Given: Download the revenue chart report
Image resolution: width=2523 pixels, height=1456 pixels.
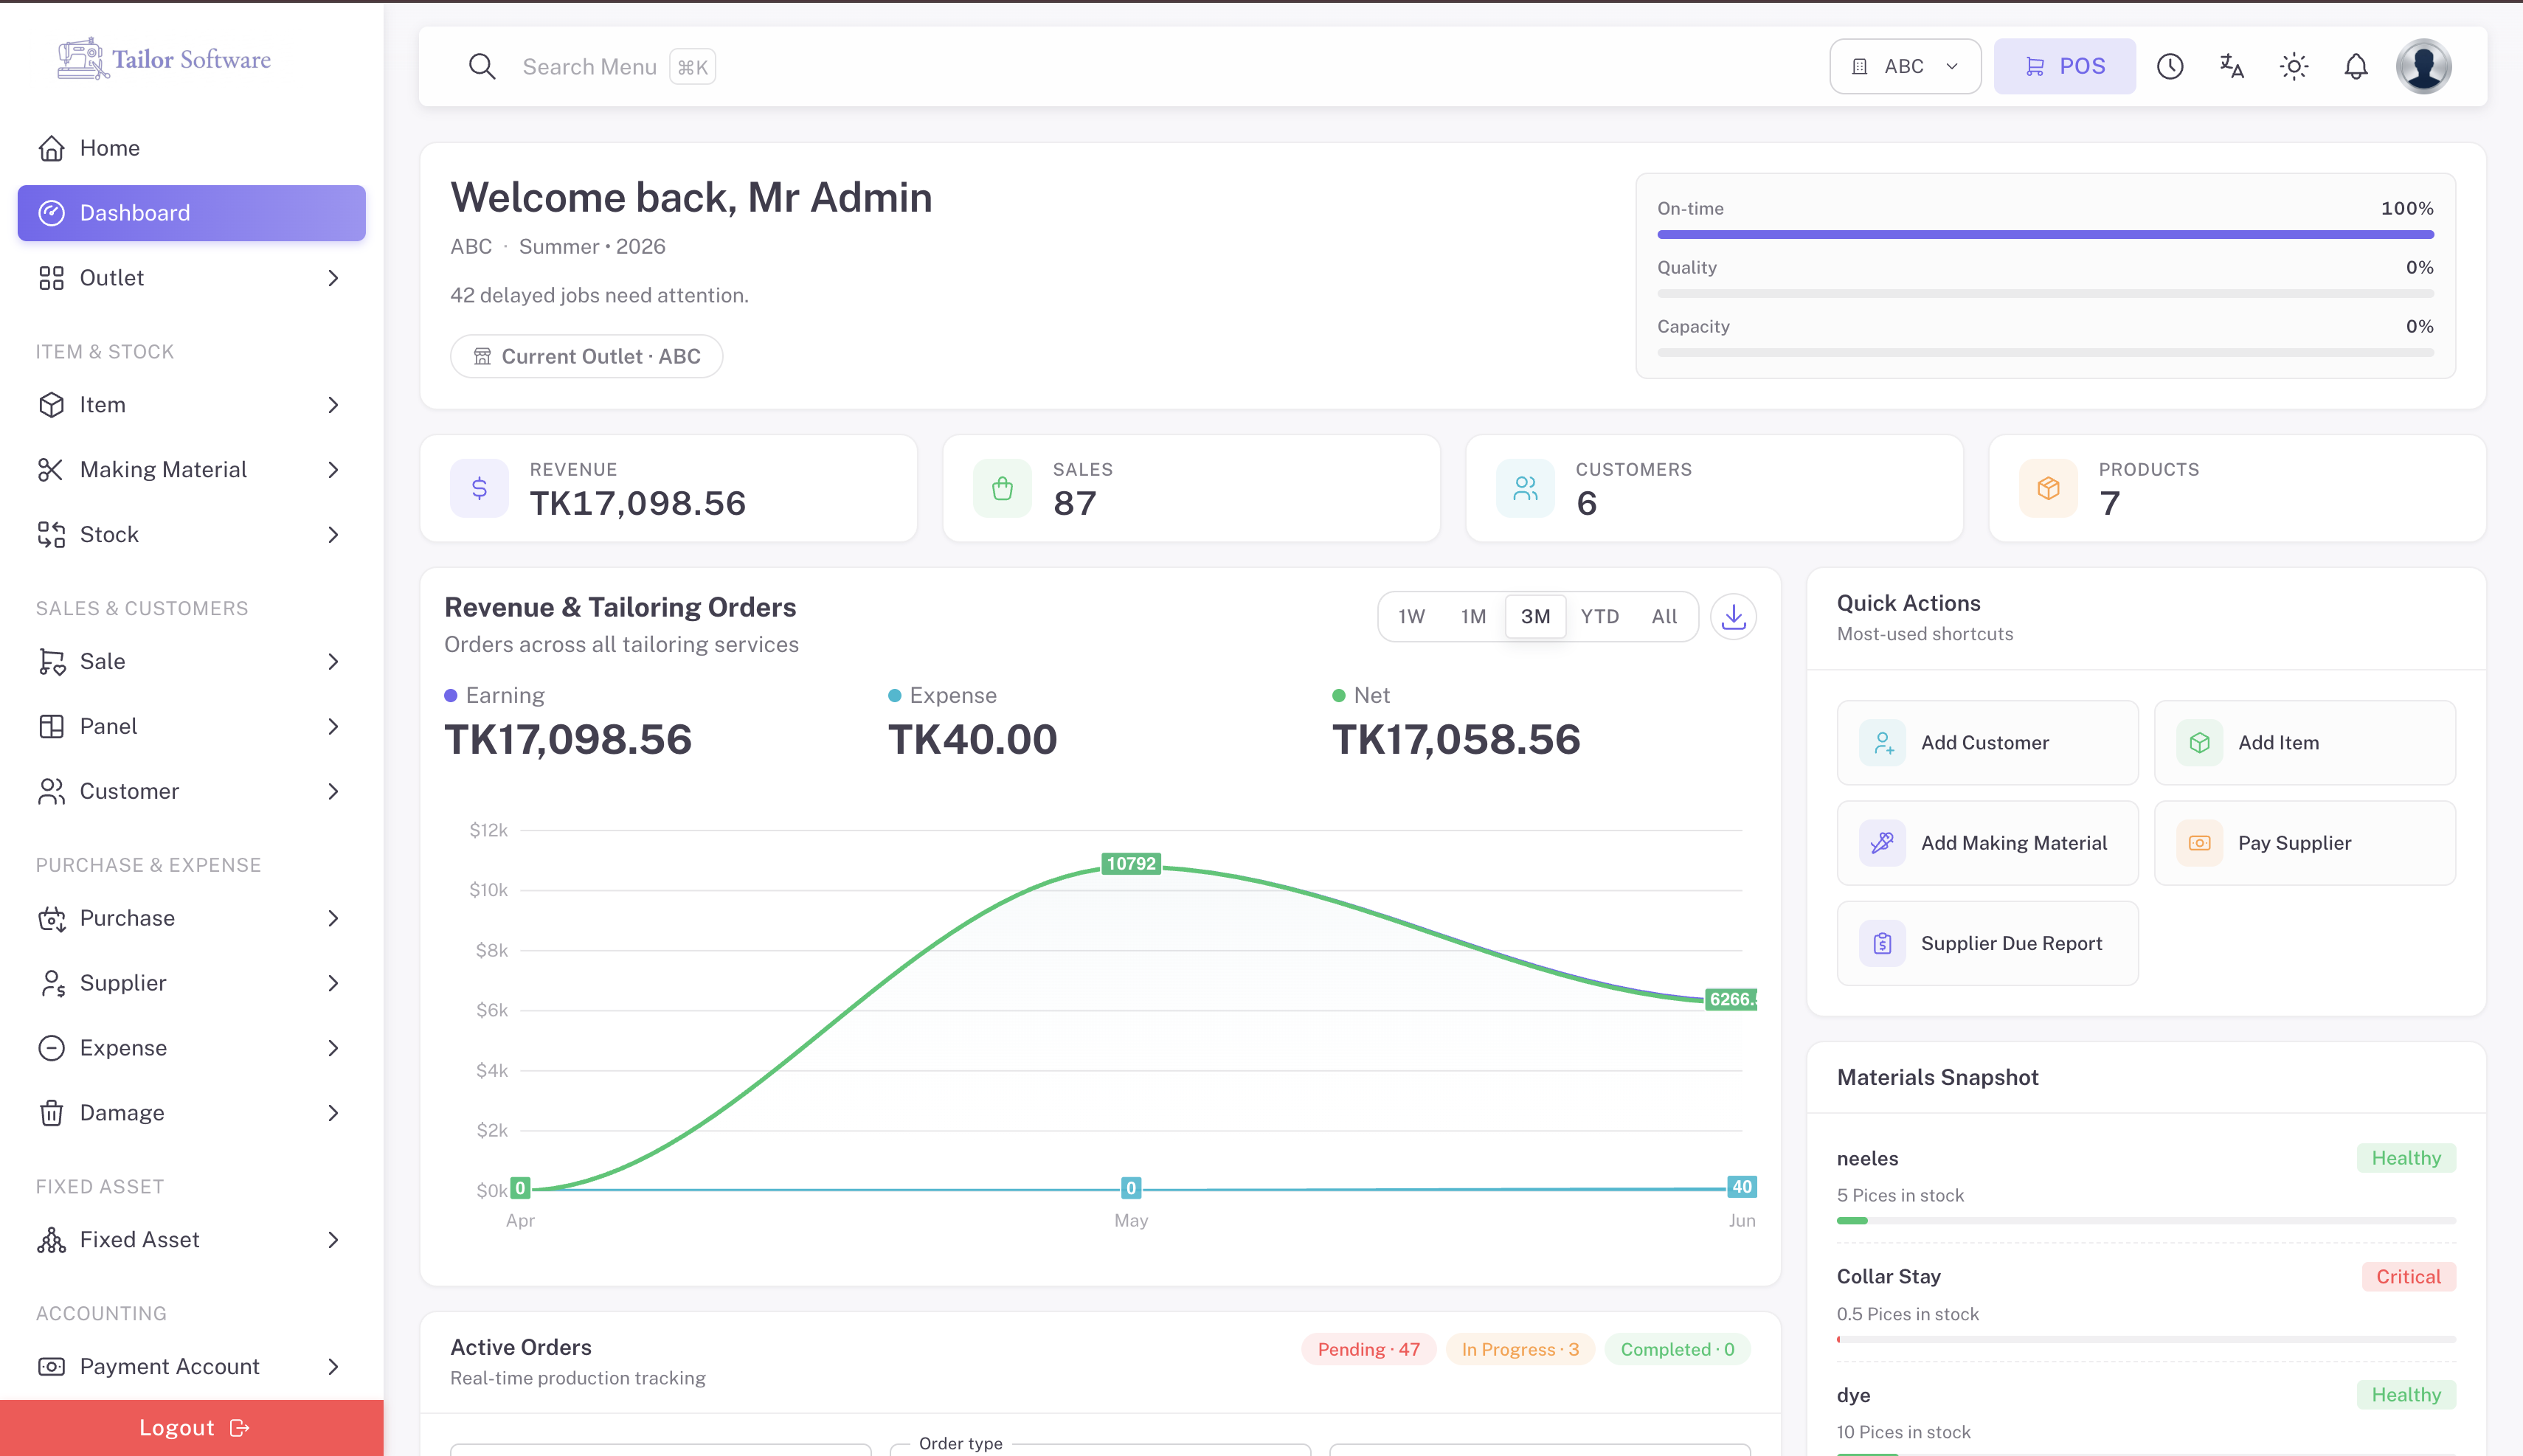Looking at the screenshot, I should pos(1733,617).
